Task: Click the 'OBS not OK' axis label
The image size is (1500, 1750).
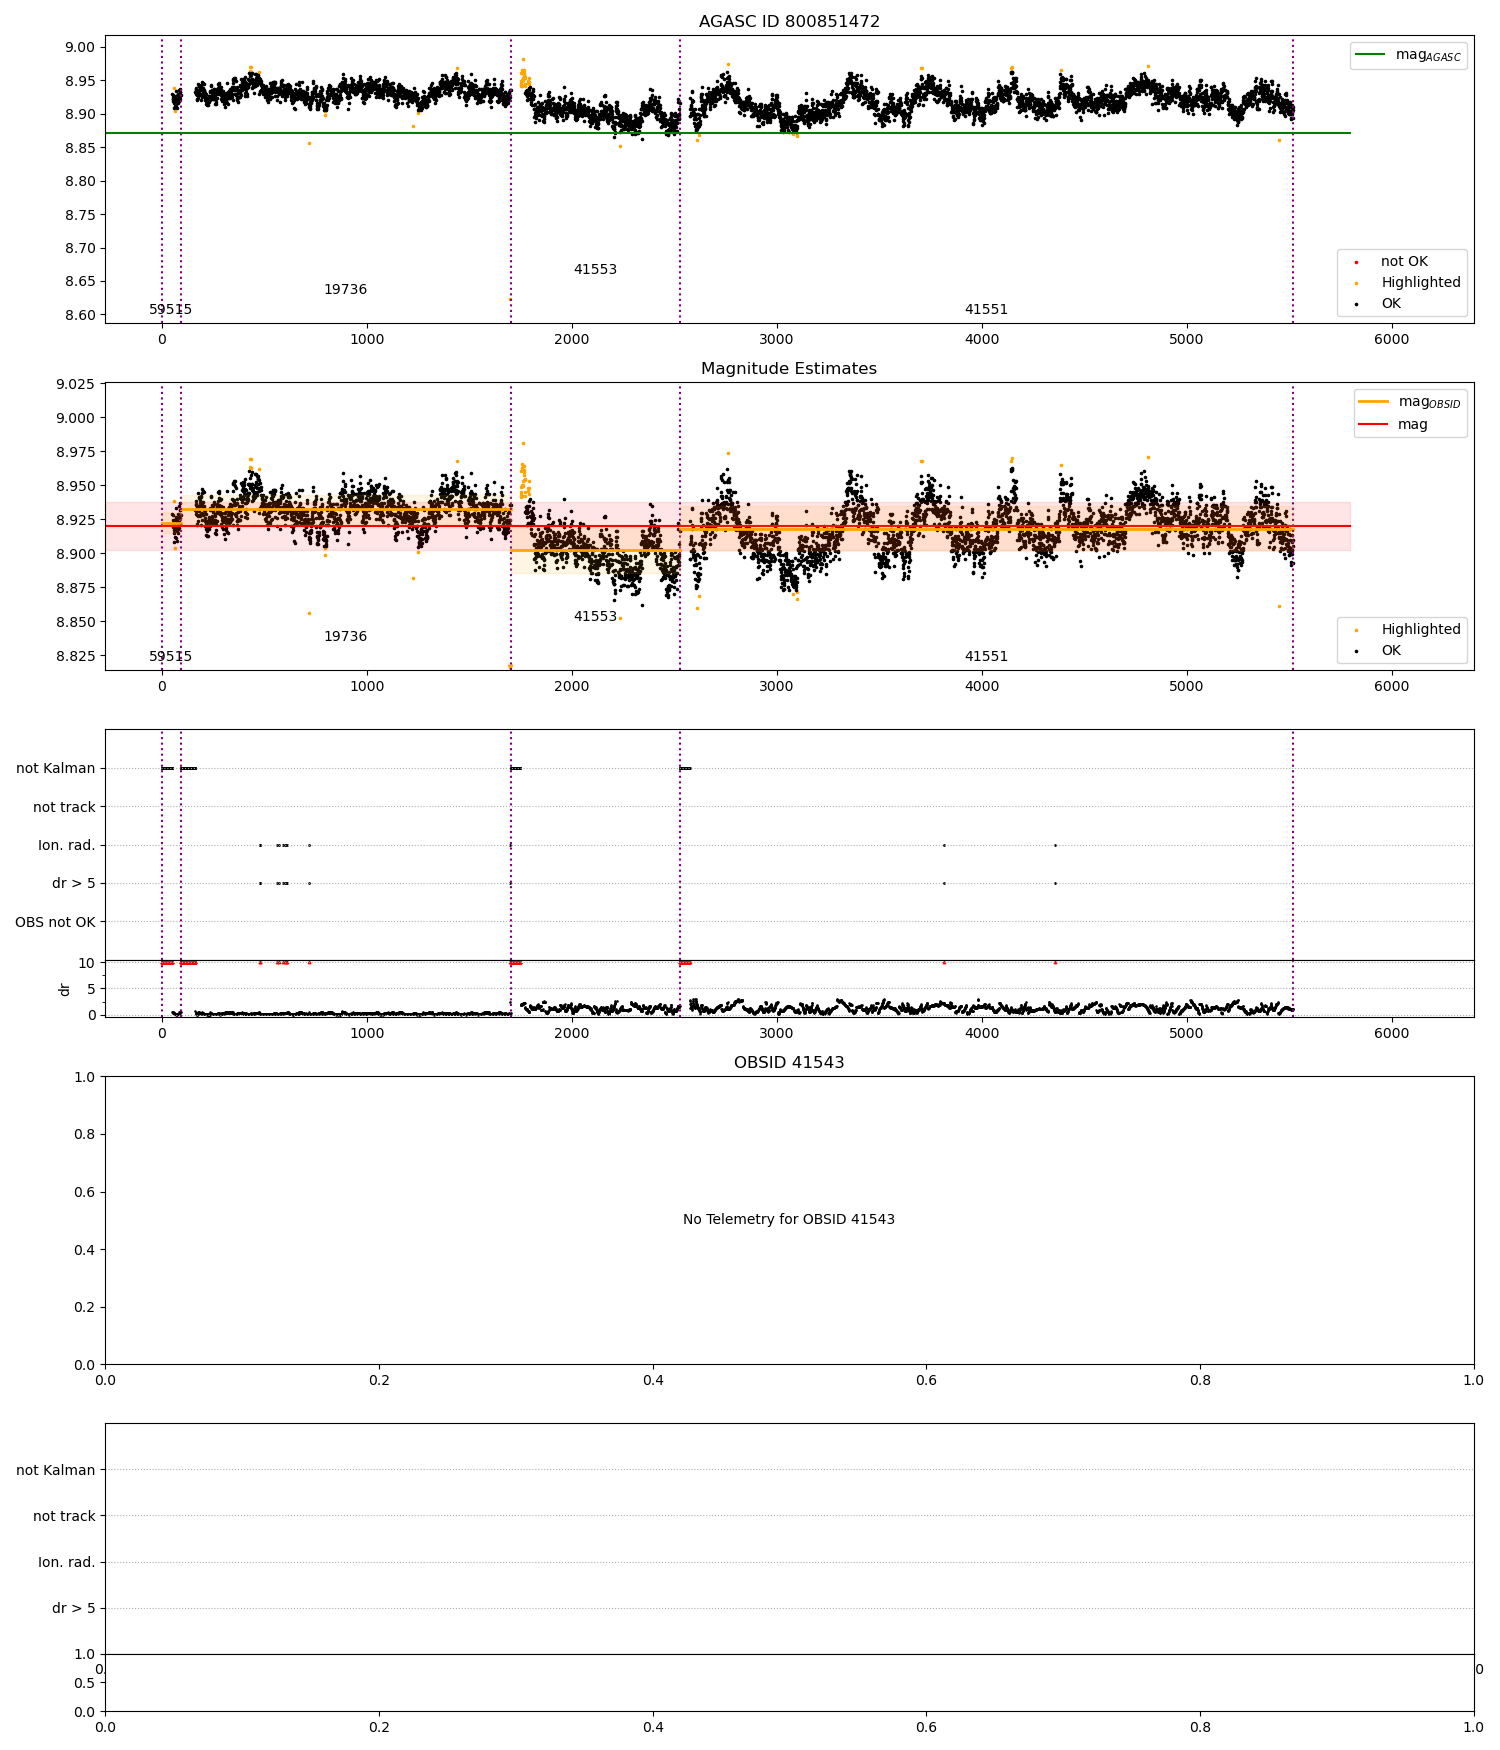Action: coord(55,922)
